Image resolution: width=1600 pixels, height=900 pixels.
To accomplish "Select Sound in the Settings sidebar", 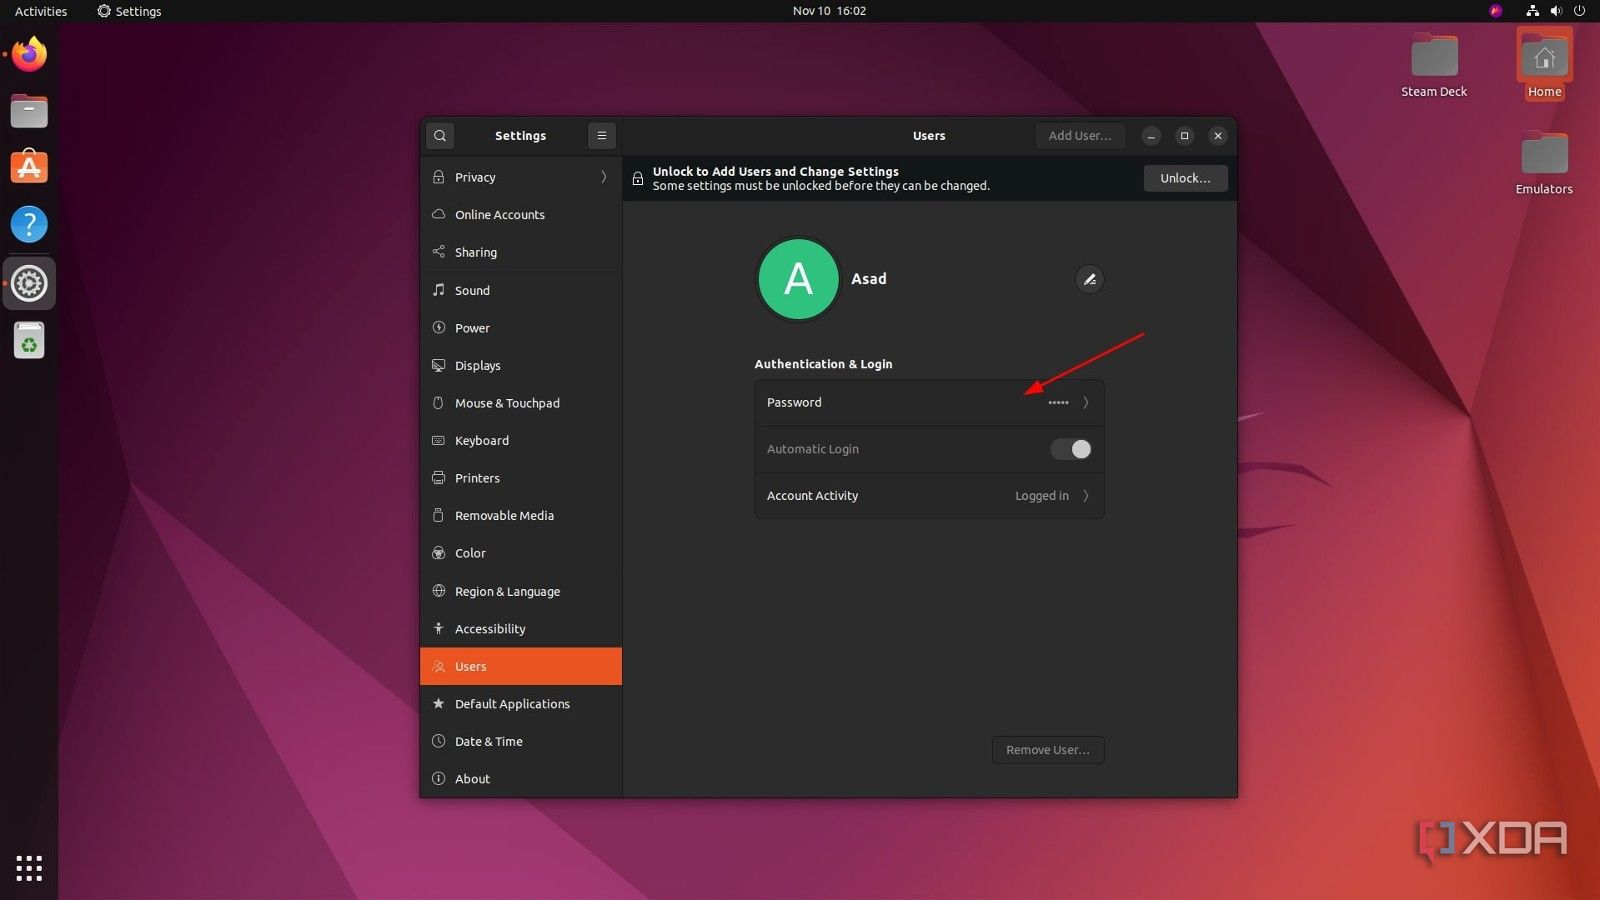I will point(472,290).
